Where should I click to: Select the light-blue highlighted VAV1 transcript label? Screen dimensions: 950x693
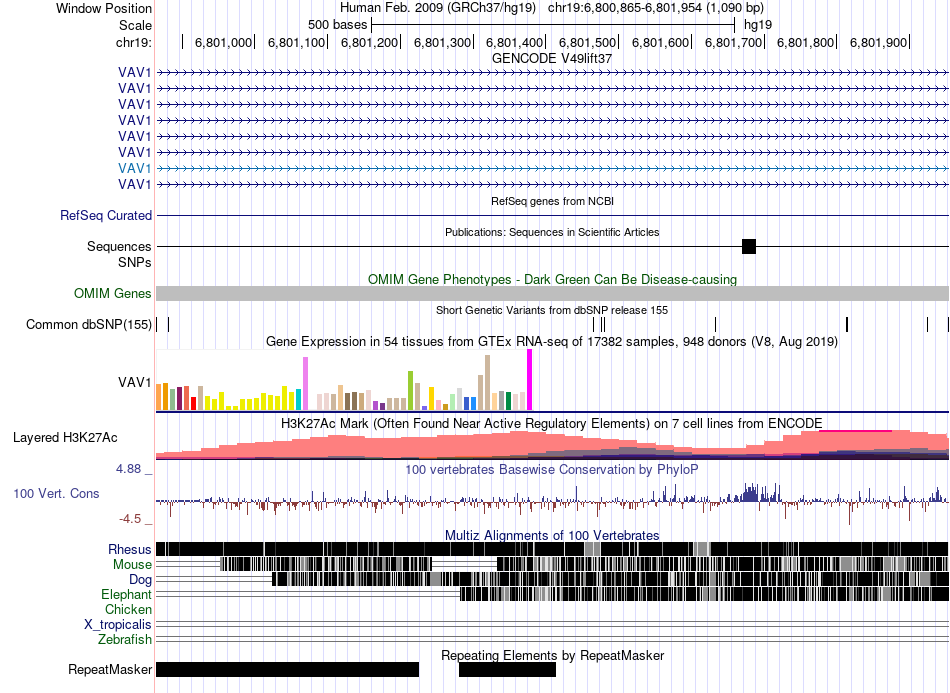tap(135, 168)
